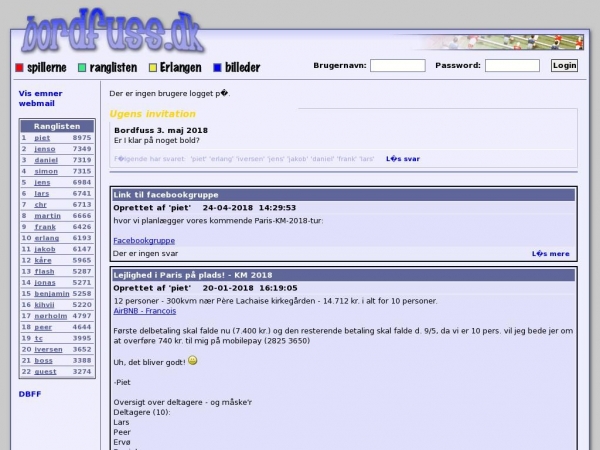Open the billeder gallery
600x450 pixels.
coord(242,68)
